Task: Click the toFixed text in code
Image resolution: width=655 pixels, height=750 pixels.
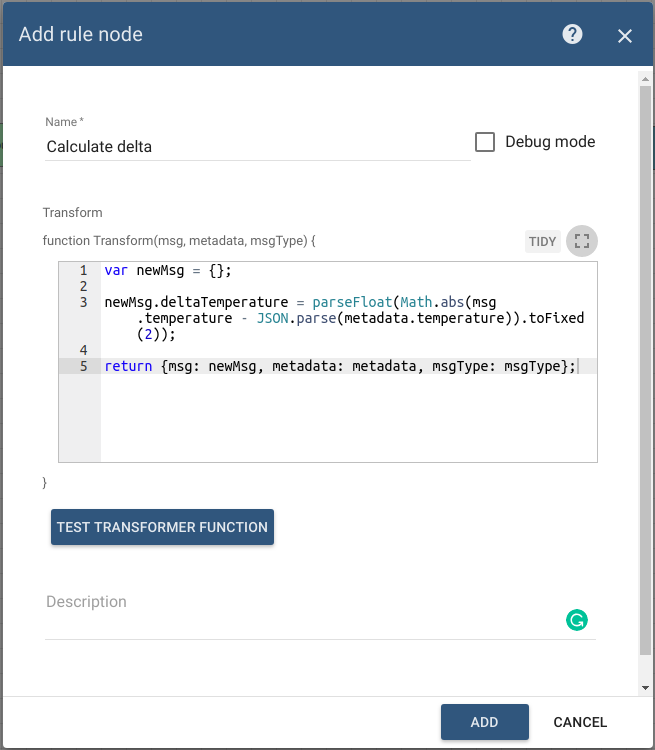Action: pos(556,318)
